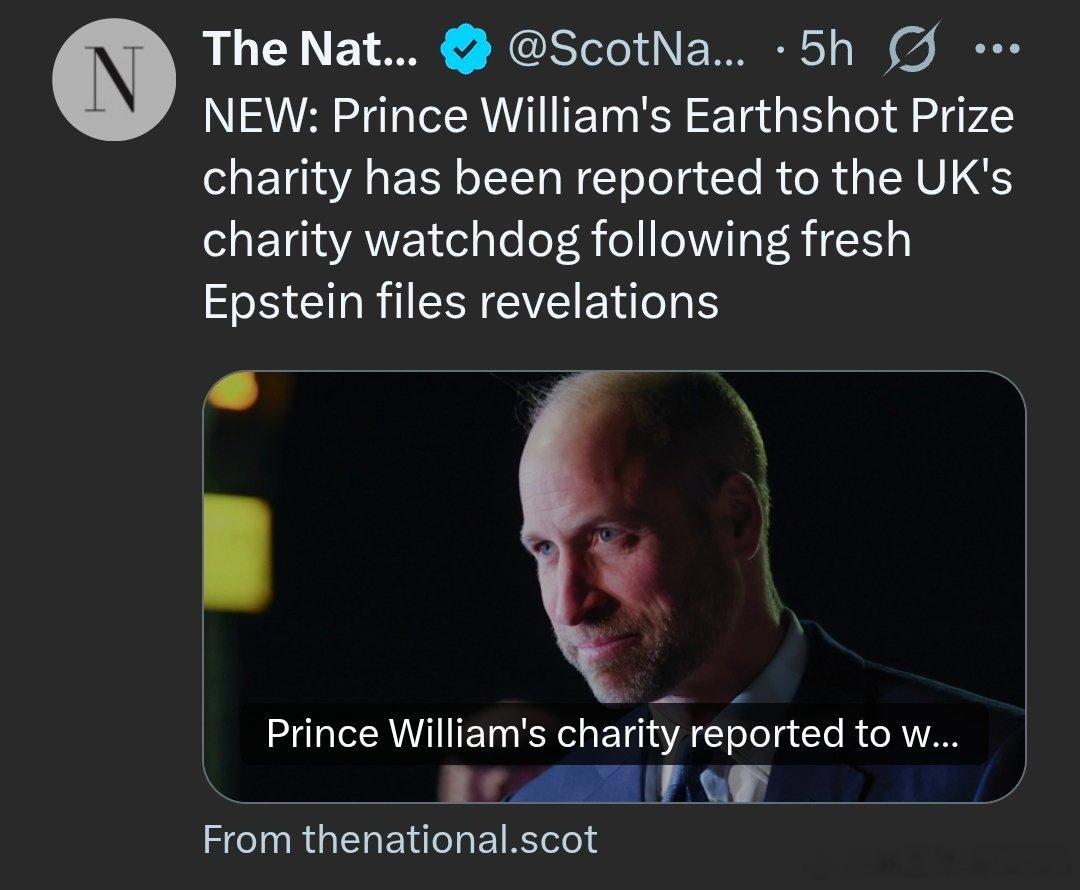This screenshot has width=1080, height=890.
Task: Click the tweet line starting with "NEW:"
Action: 608,120
